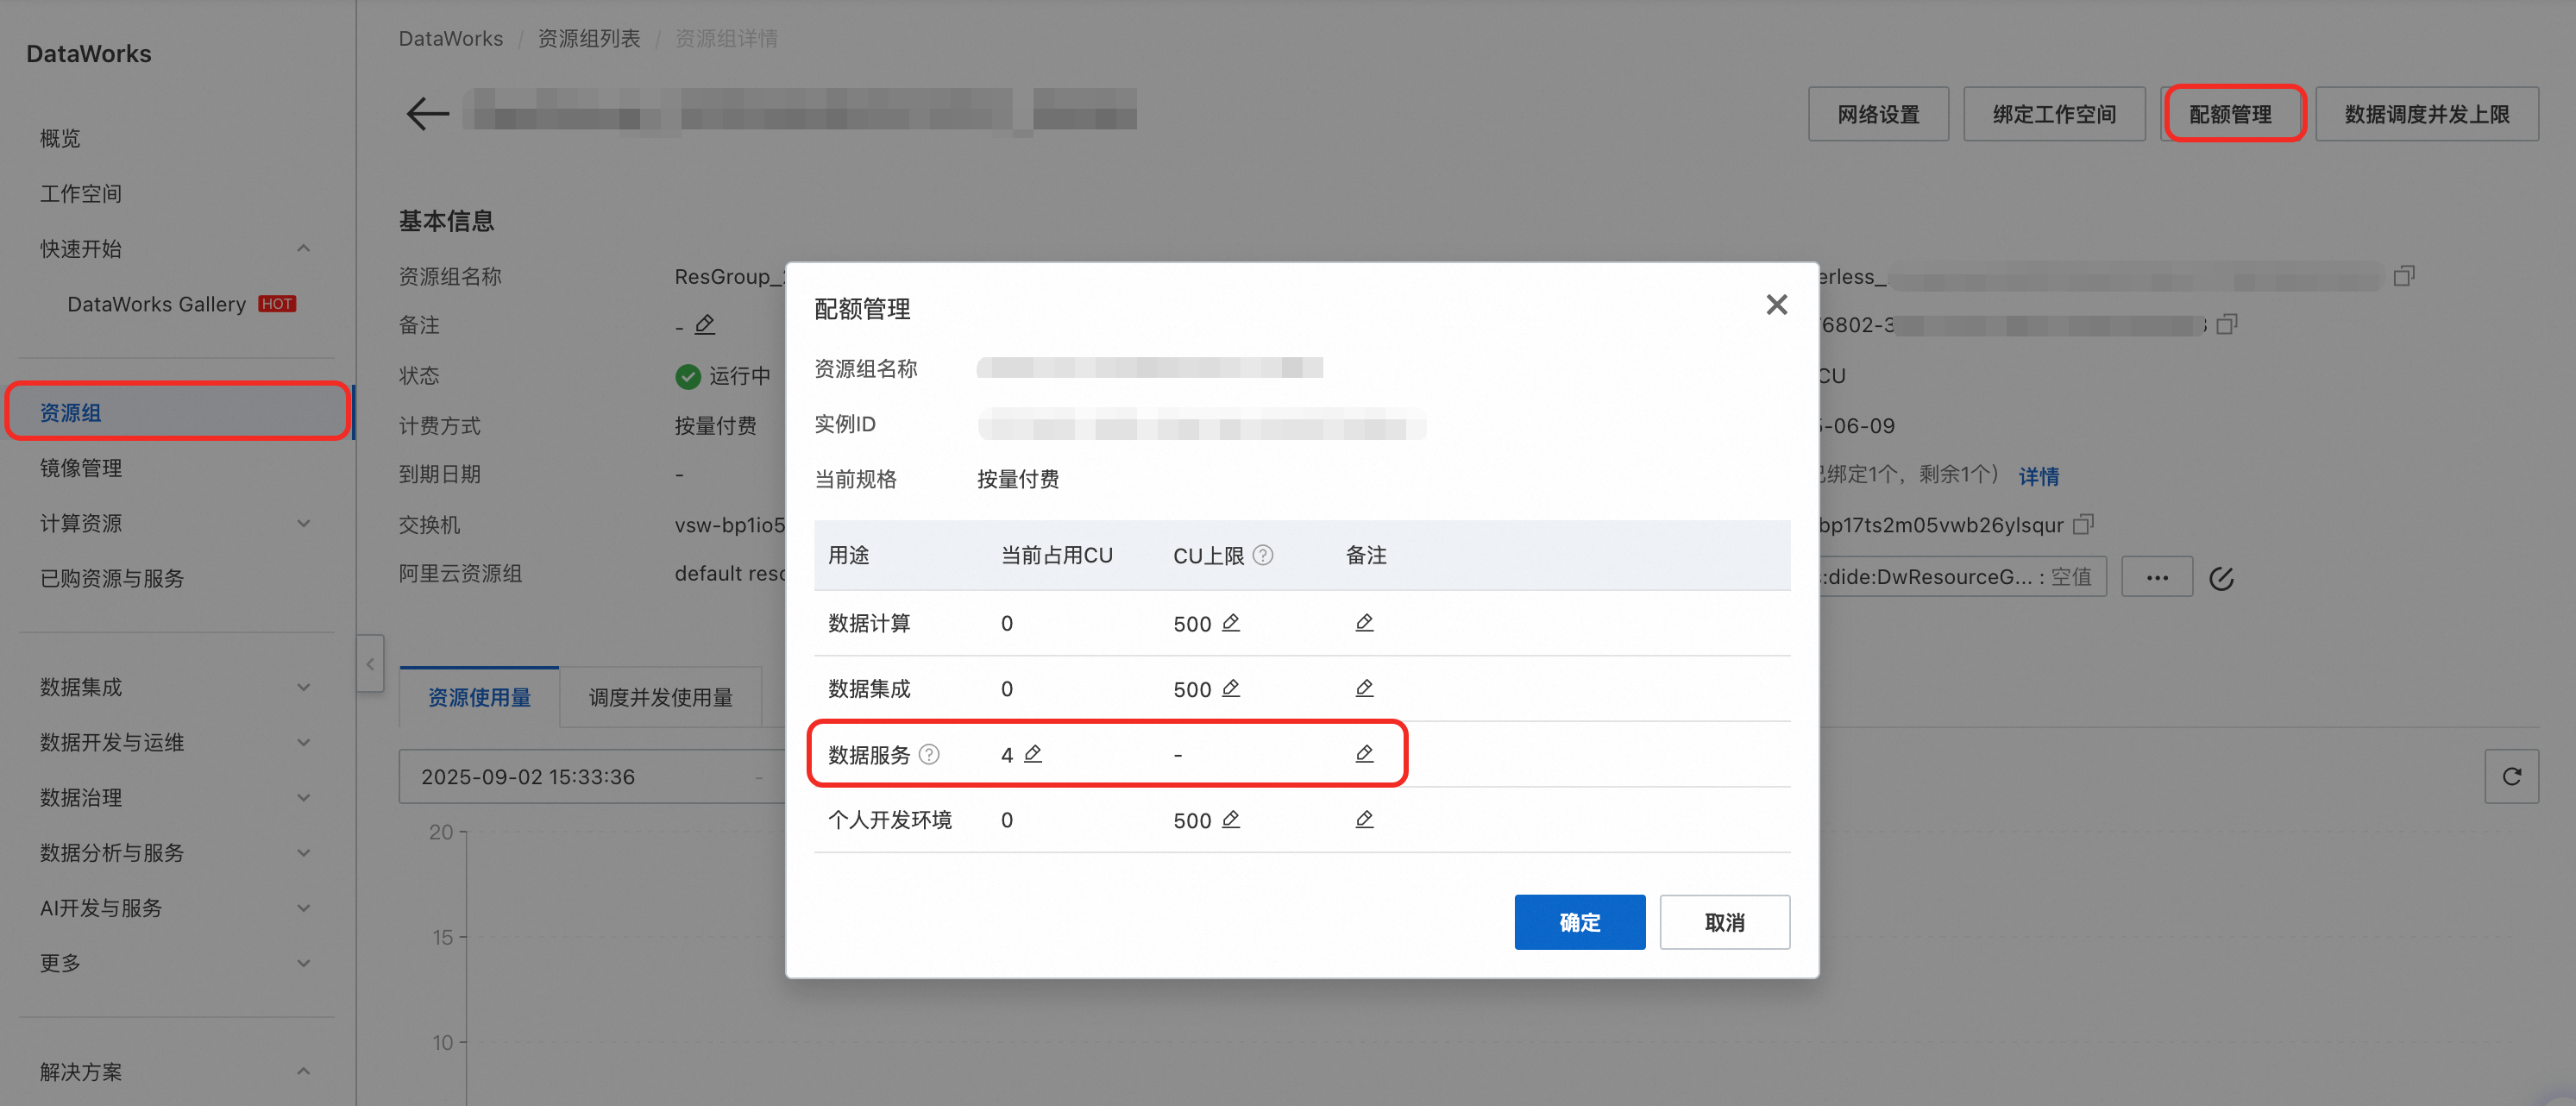Click the circular edit tag icon
Viewport: 2576px width, 1106px height.
tap(2221, 578)
